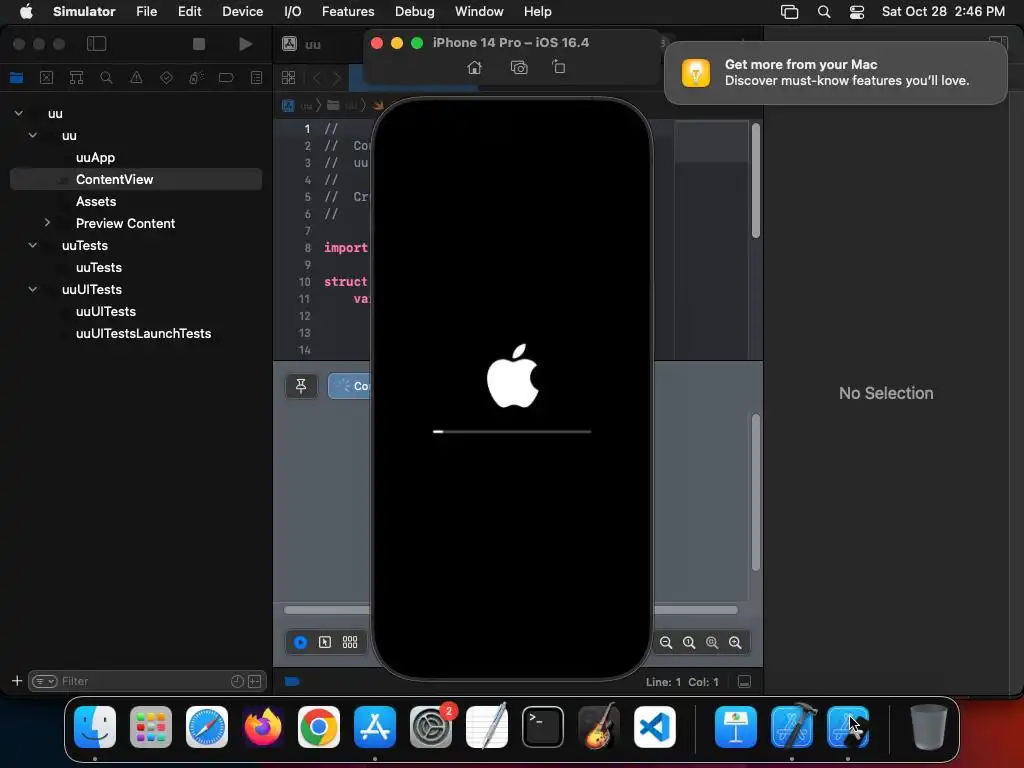Open navigator filter options dropdown

click(x=45, y=681)
